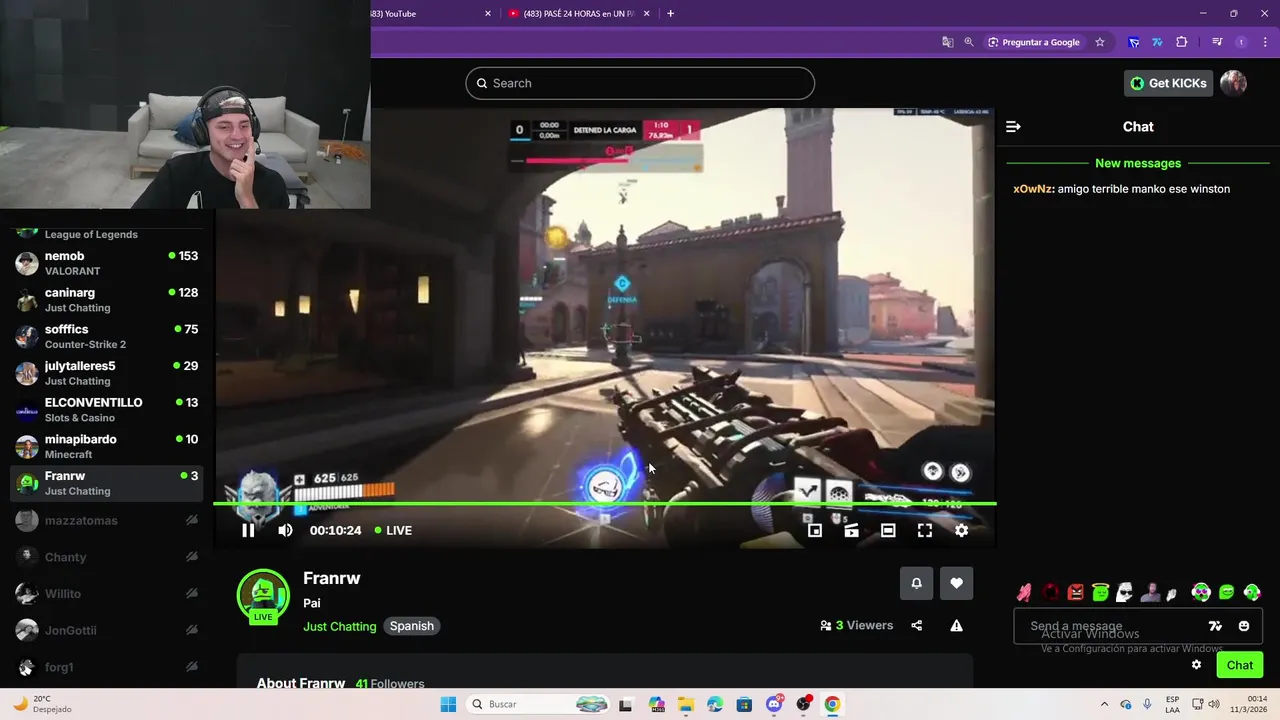Close the PASÉ 24 HORAS tab

click(x=647, y=13)
